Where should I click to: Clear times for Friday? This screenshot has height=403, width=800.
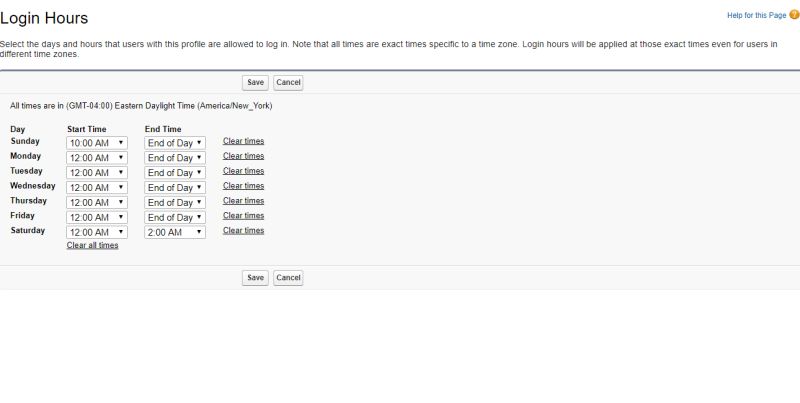(243, 215)
